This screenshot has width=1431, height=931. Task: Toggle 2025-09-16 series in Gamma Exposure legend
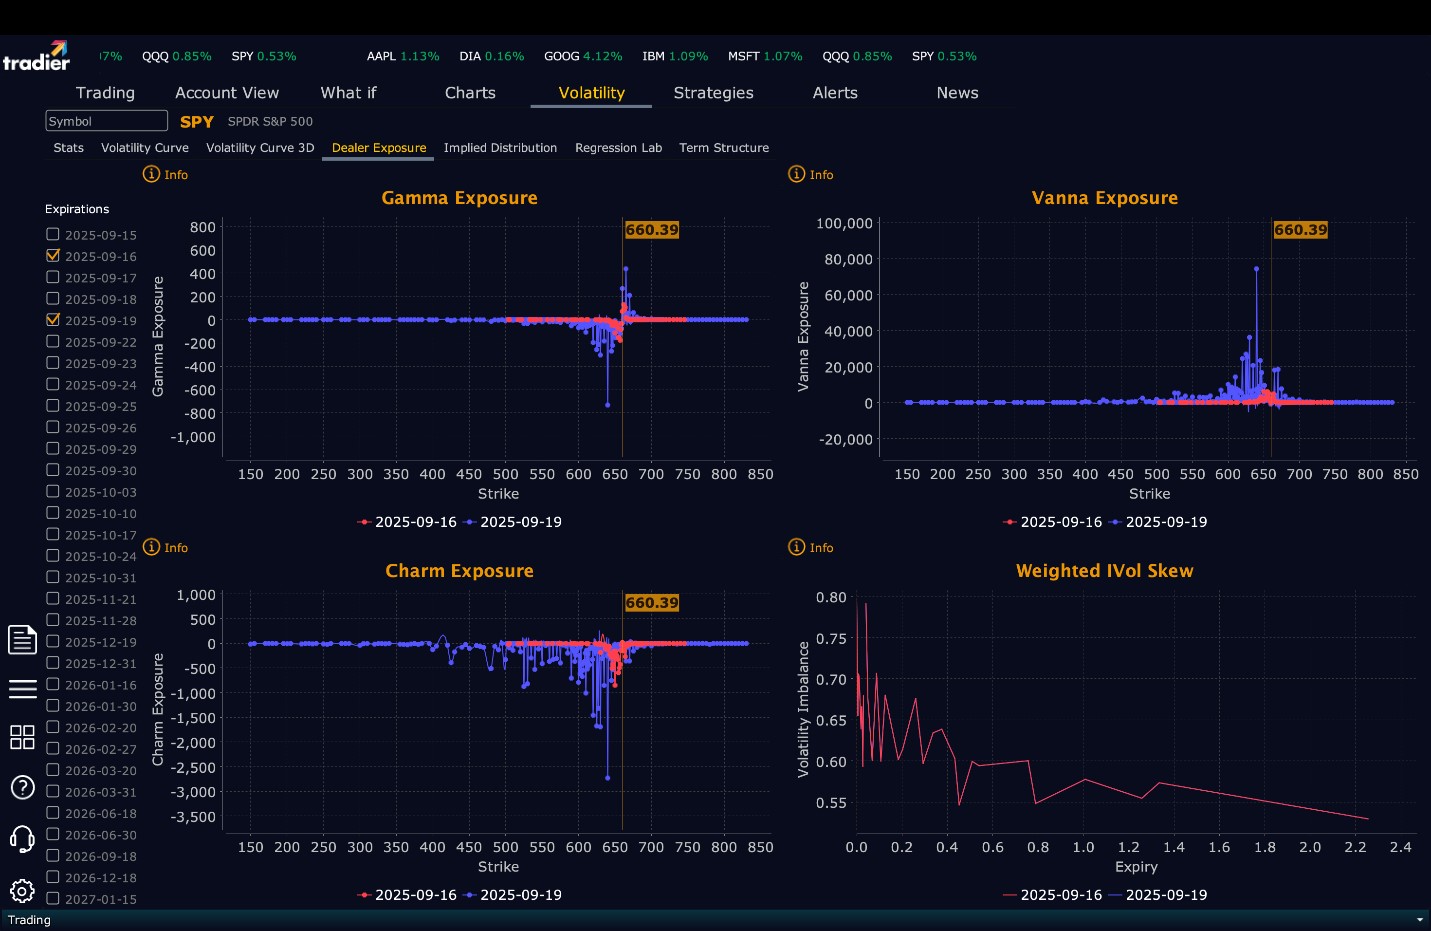[x=407, y=522]
